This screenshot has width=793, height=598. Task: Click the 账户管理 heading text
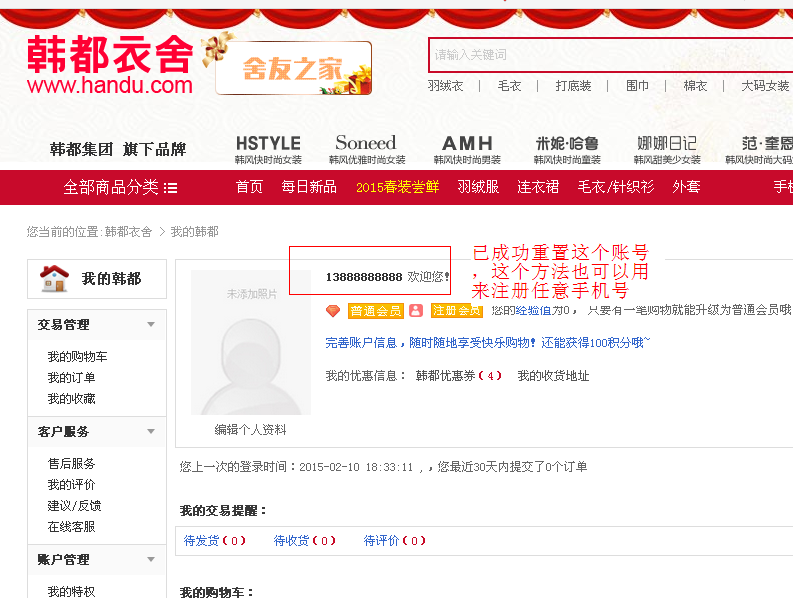tap(63, 560)
